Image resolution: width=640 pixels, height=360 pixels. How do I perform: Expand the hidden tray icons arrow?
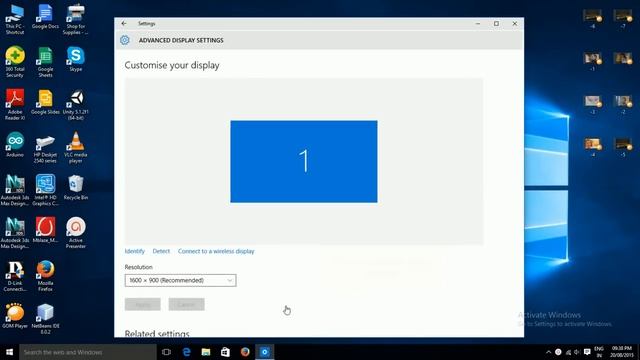548,352
